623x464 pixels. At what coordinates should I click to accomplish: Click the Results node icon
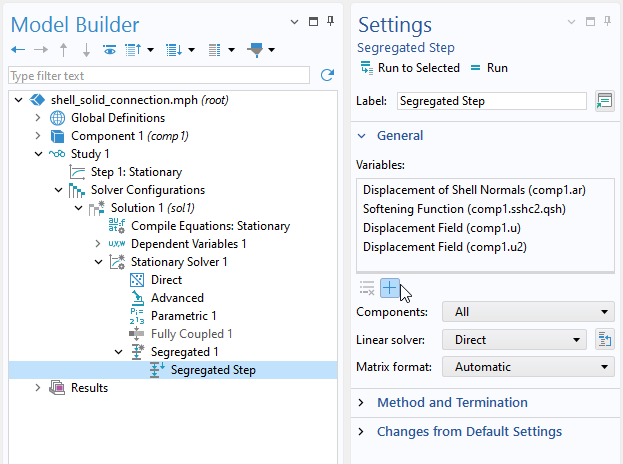(x=57, y=388)
